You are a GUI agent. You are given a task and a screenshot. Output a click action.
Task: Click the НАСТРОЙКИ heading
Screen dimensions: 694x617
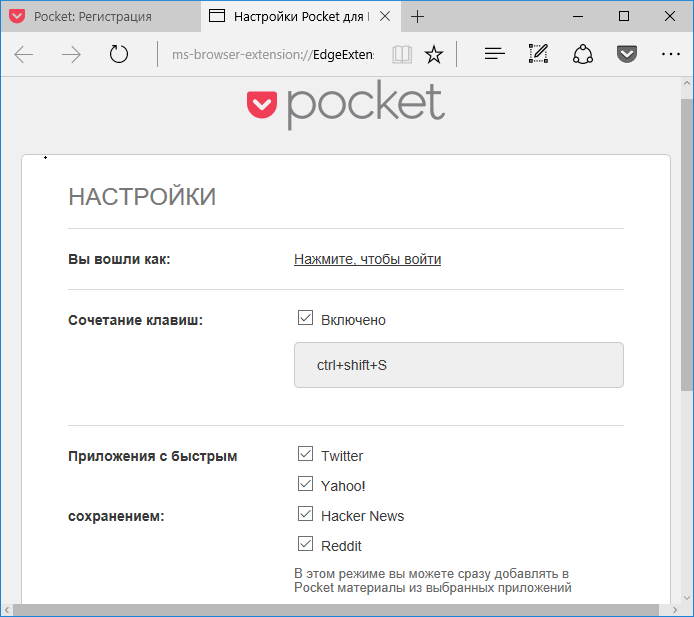point(142,197)
